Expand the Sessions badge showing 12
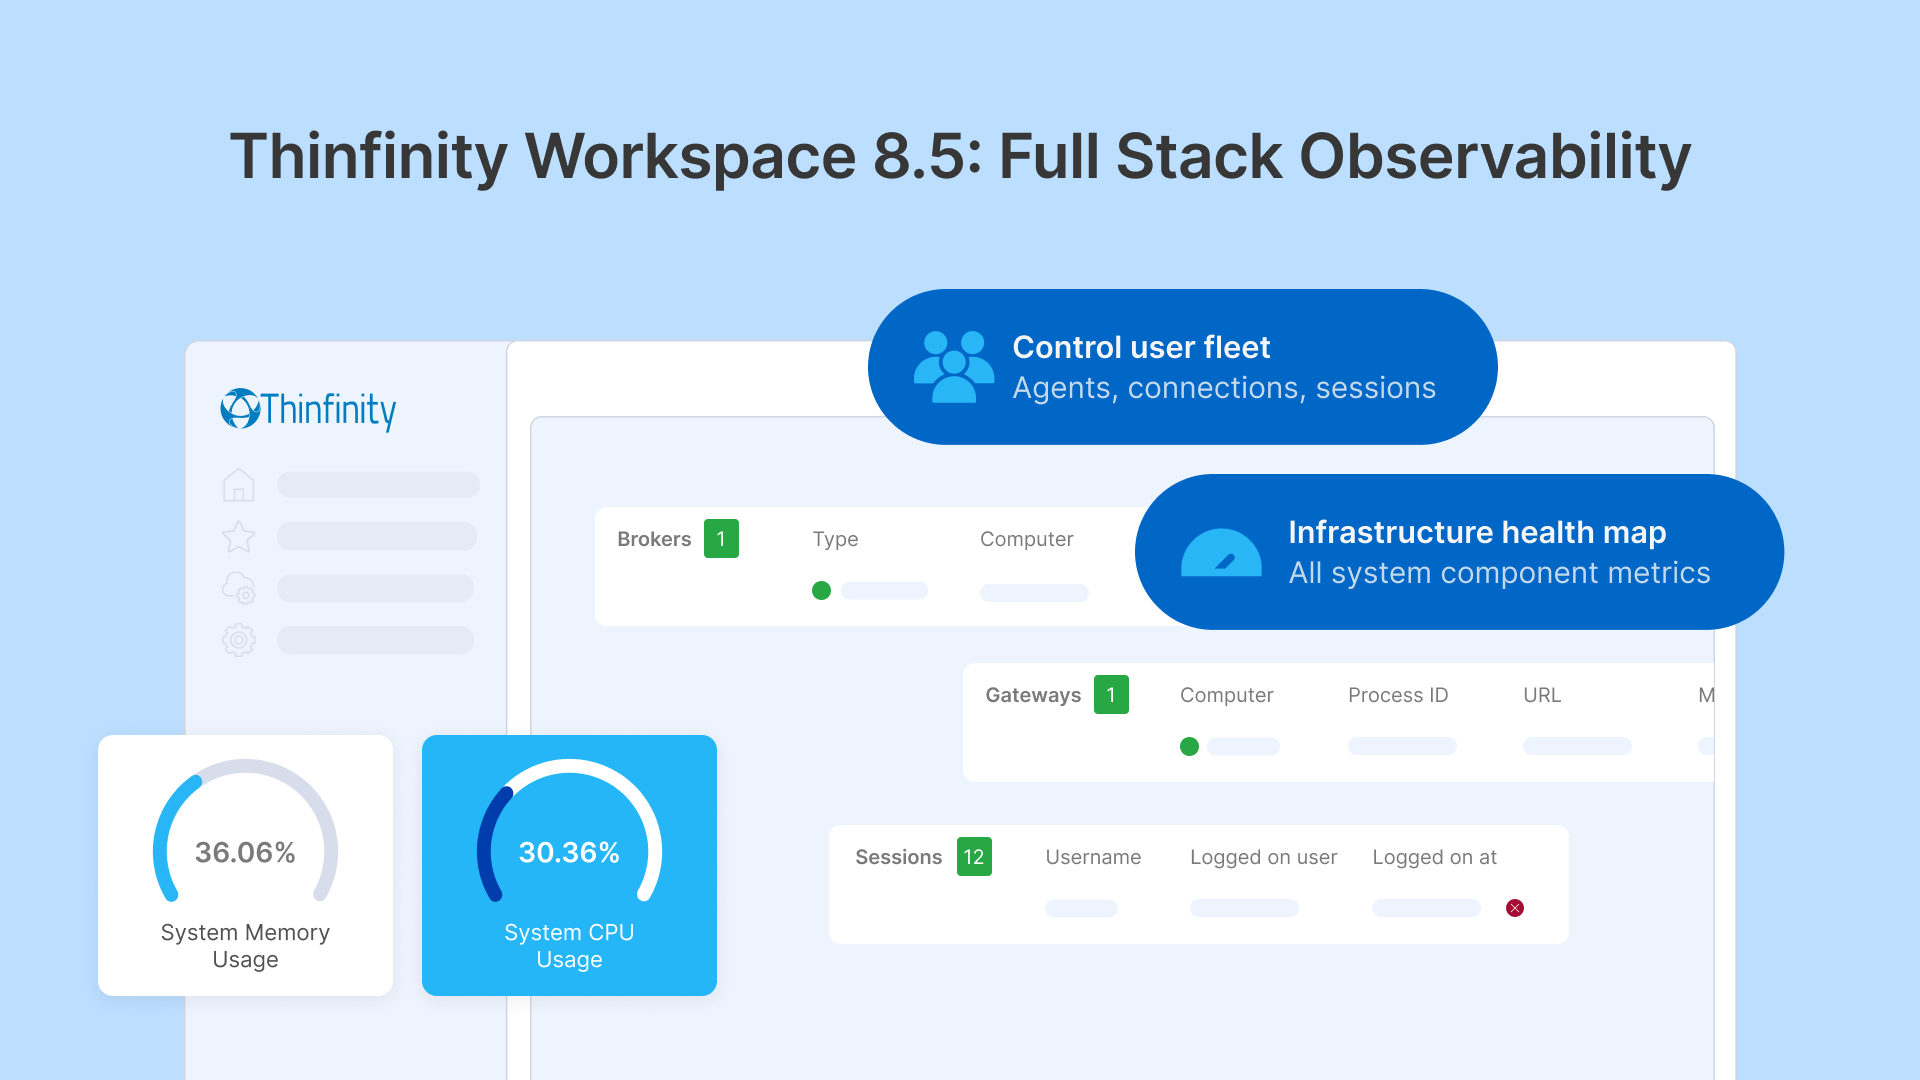The image size is (1920, 1080). click(x=973, y=857)
